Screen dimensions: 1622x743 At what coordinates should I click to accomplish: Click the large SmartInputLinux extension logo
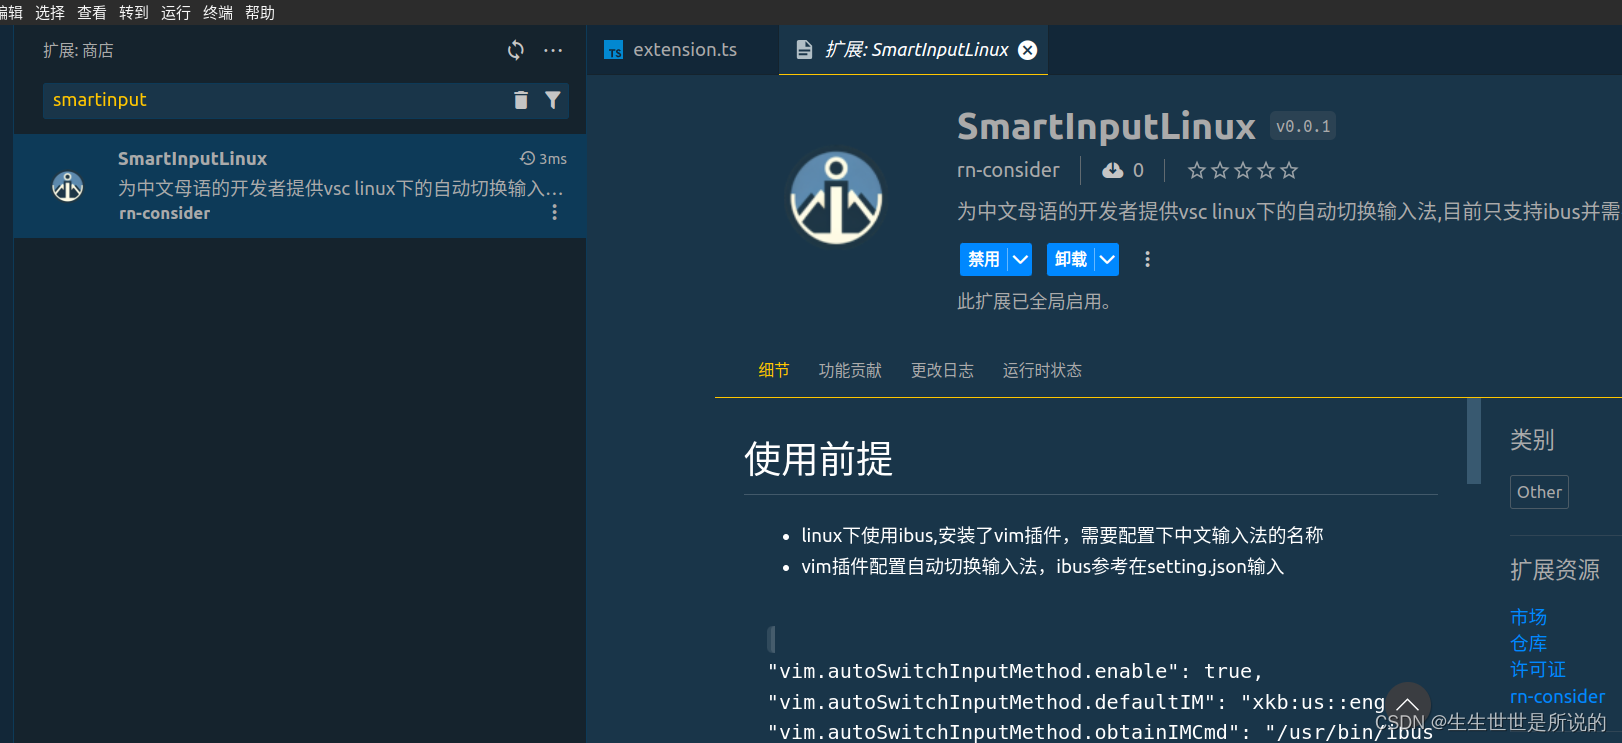836,198
